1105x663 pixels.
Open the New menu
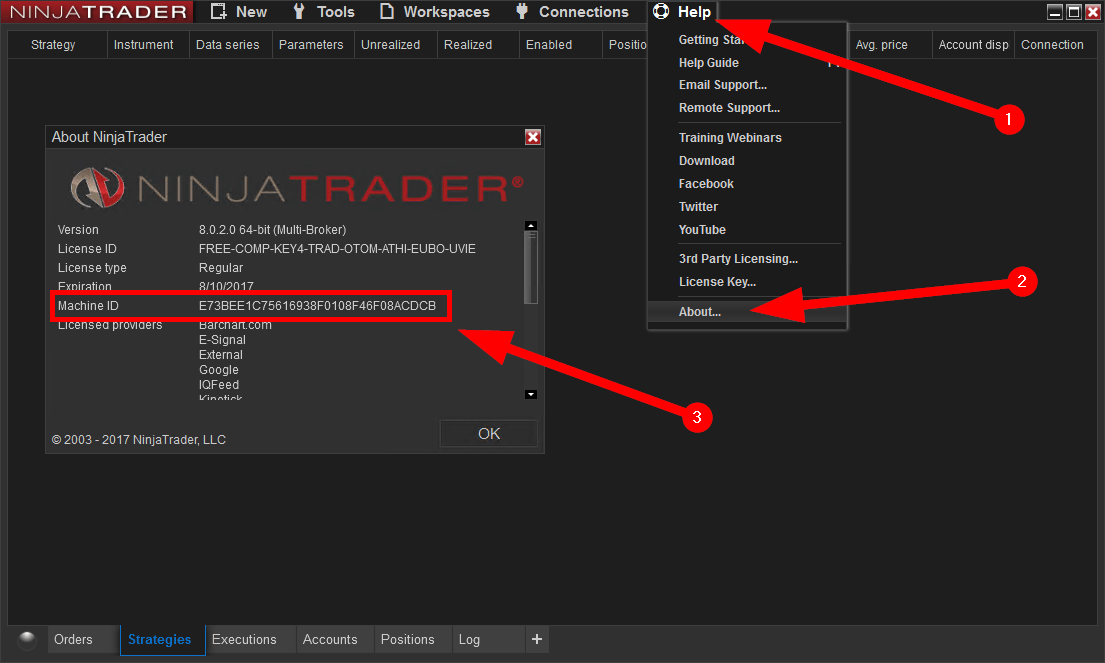(240, 12)
